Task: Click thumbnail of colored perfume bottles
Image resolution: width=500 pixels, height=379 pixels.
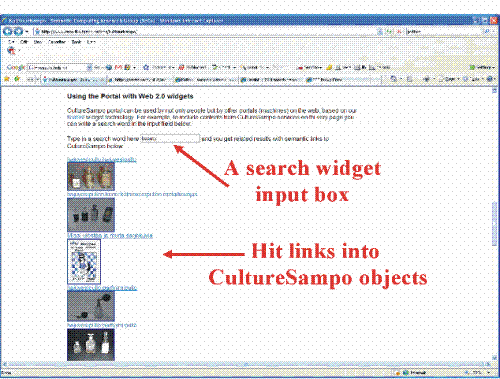Action: 91,177
